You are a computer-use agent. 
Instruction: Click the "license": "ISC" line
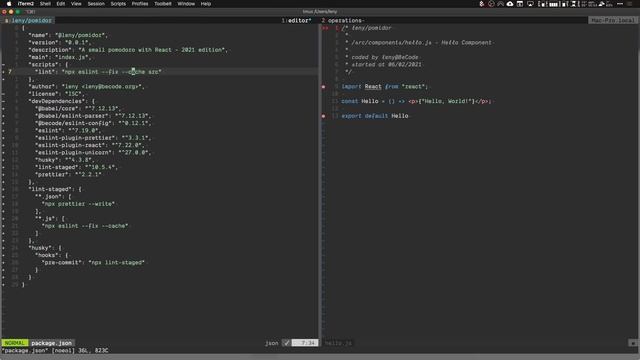(x=56, y=94)
